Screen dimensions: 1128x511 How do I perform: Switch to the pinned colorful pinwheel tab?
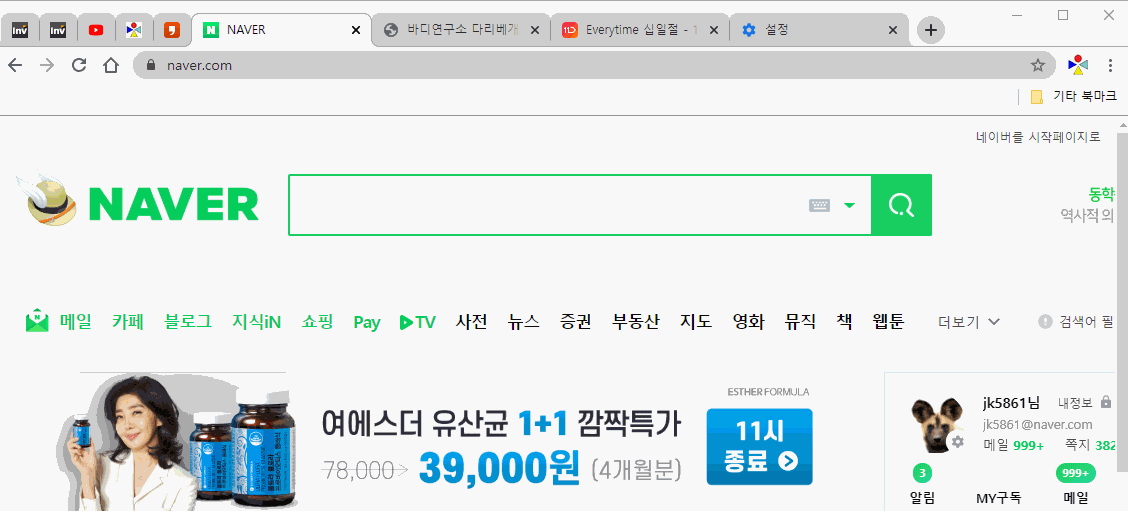pos(134,30)
